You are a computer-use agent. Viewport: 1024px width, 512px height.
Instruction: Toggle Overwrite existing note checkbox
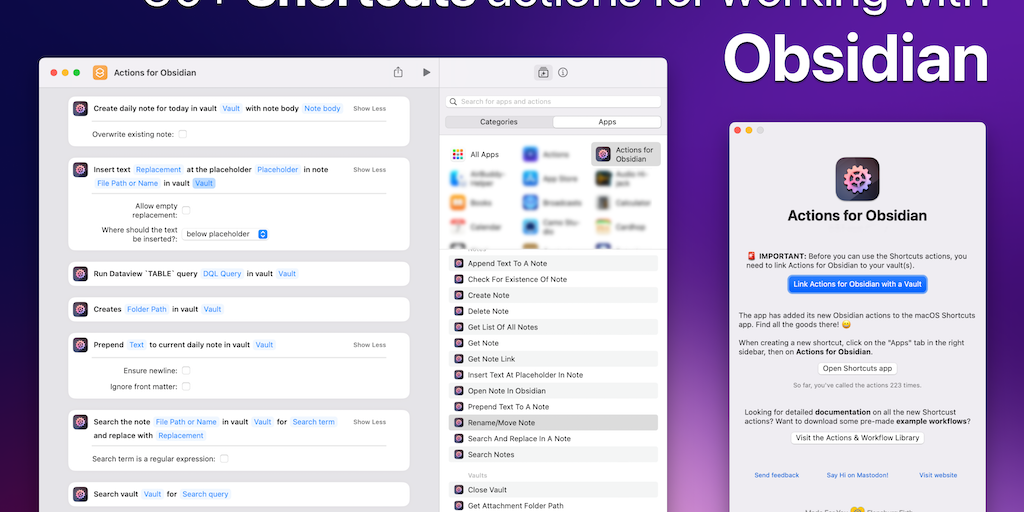pyautogui.click(x=183, y=134)
